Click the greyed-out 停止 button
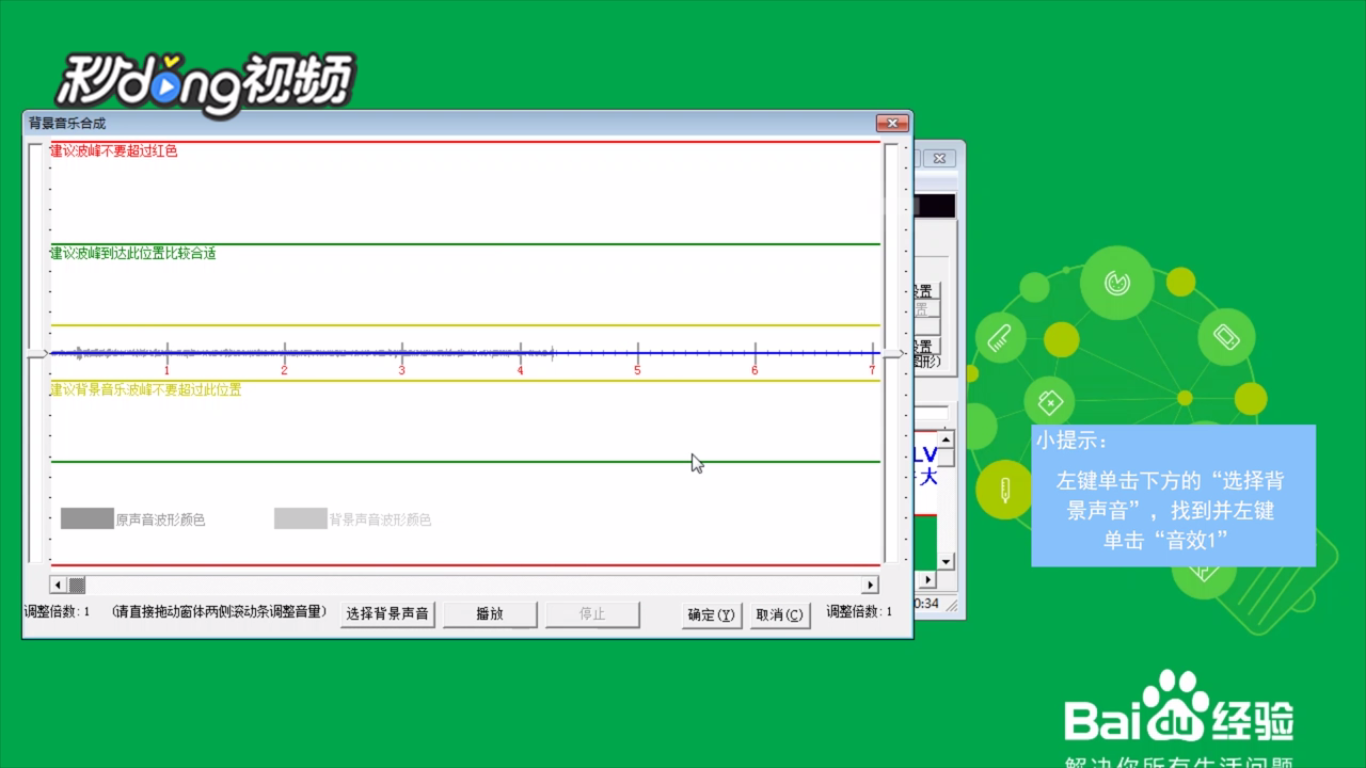1366x768 pixels. coord(592,614)
